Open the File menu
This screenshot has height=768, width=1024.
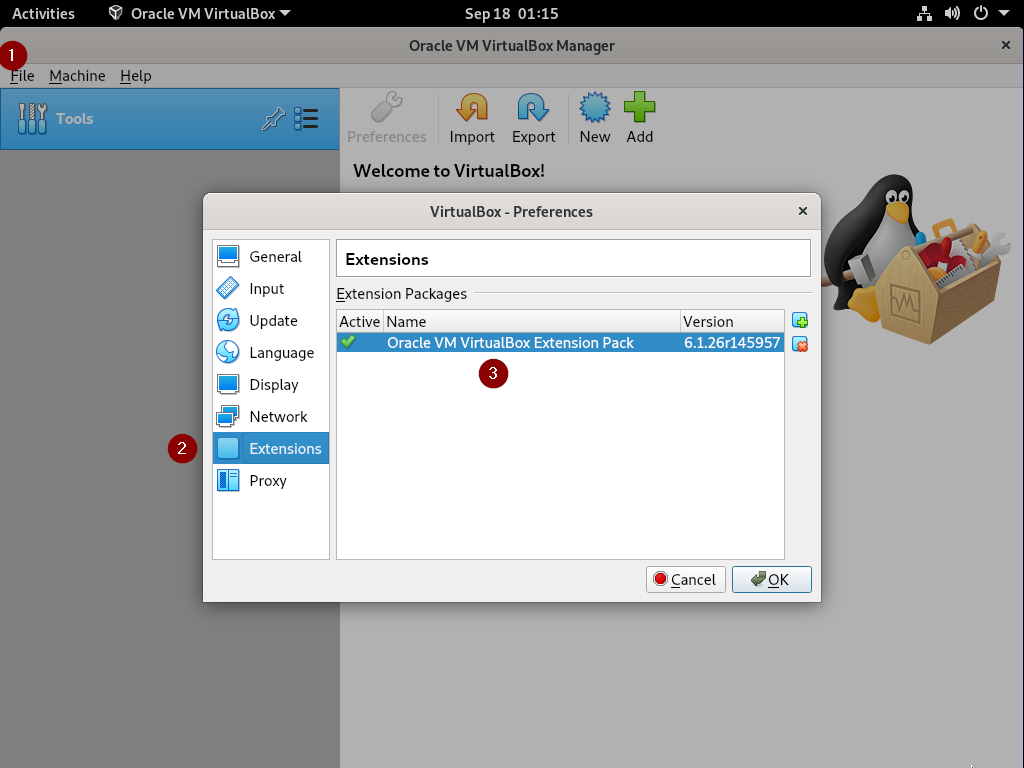click(x=22, y=76)
